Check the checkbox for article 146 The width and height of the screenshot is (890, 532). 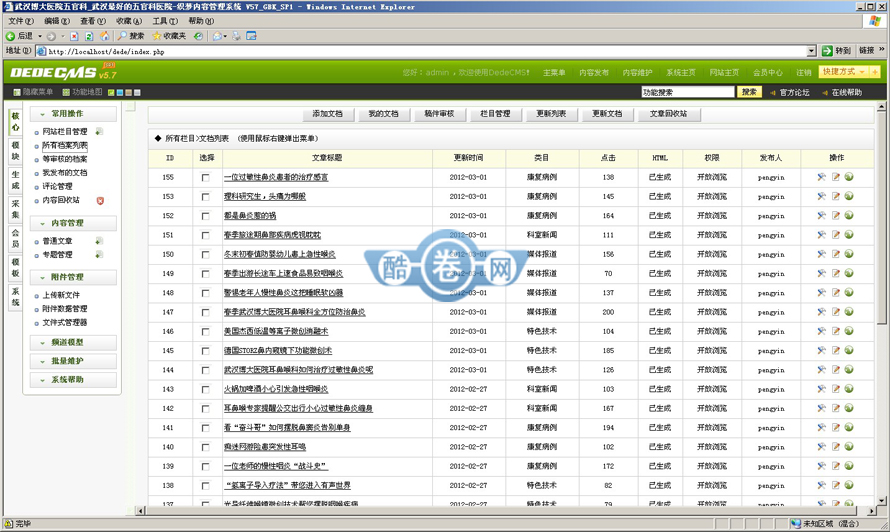point(205,332)
